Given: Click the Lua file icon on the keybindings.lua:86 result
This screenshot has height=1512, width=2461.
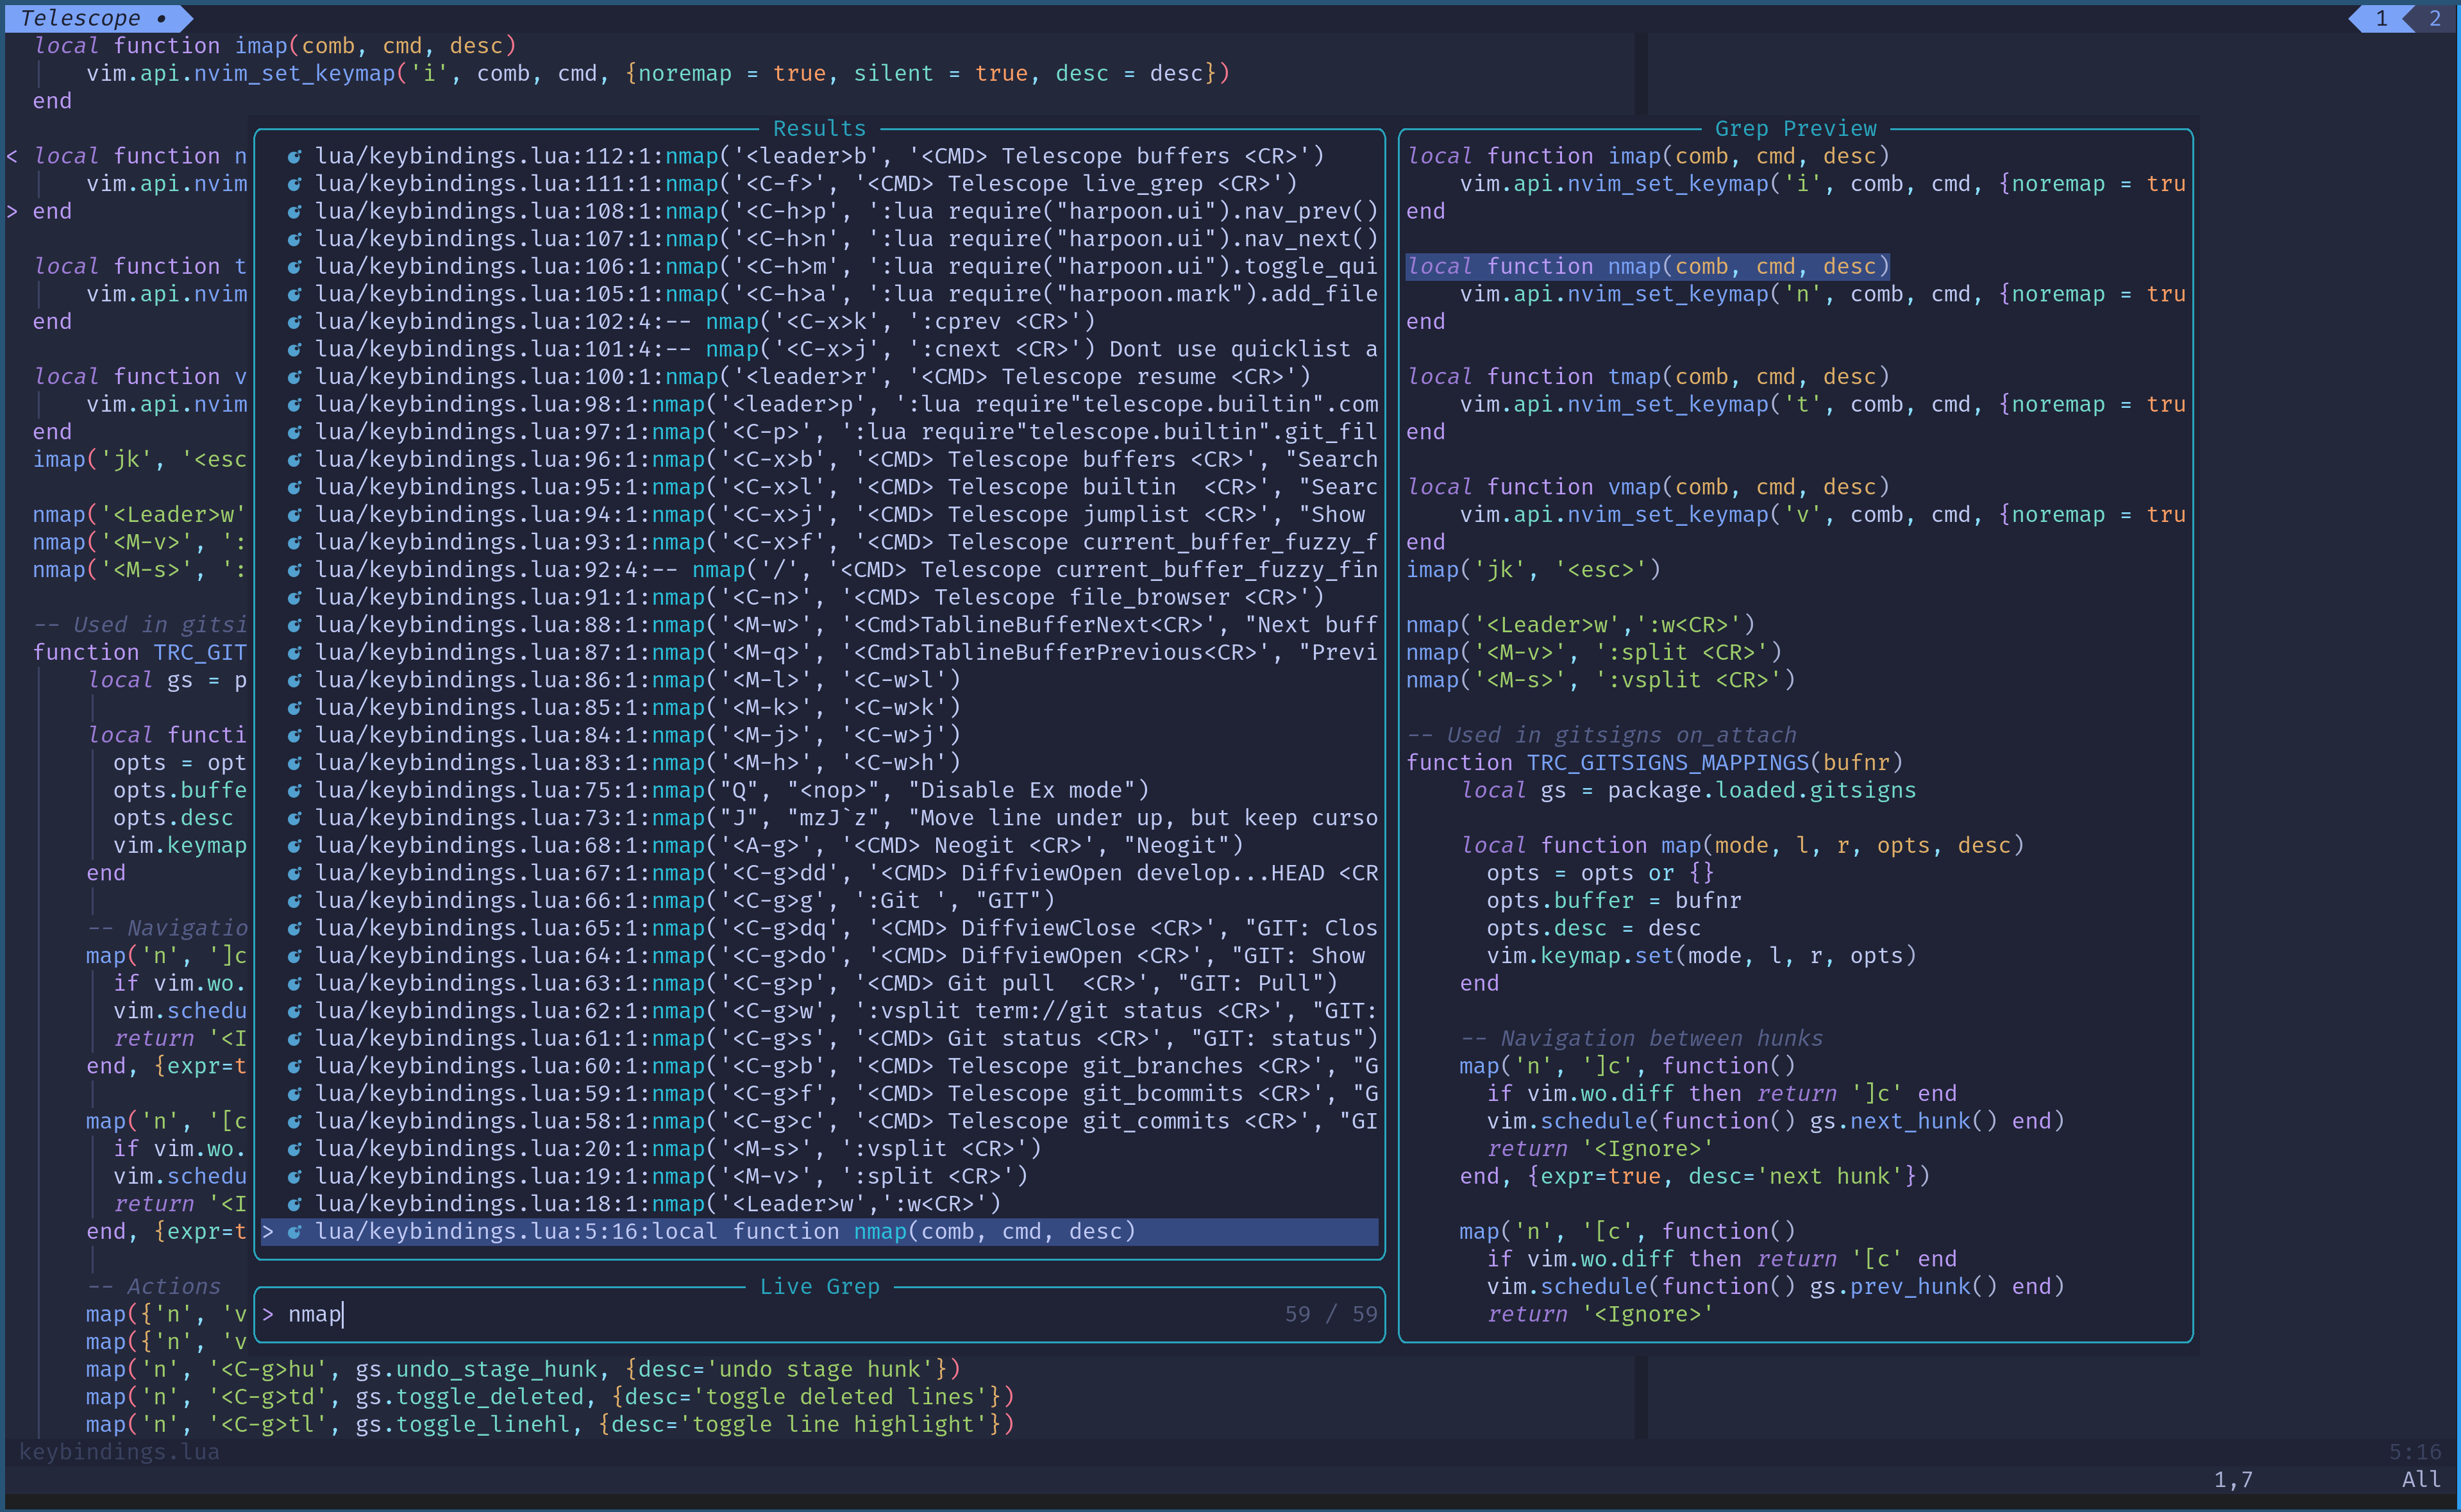Looking at the screenshot, I should [295, 681].
